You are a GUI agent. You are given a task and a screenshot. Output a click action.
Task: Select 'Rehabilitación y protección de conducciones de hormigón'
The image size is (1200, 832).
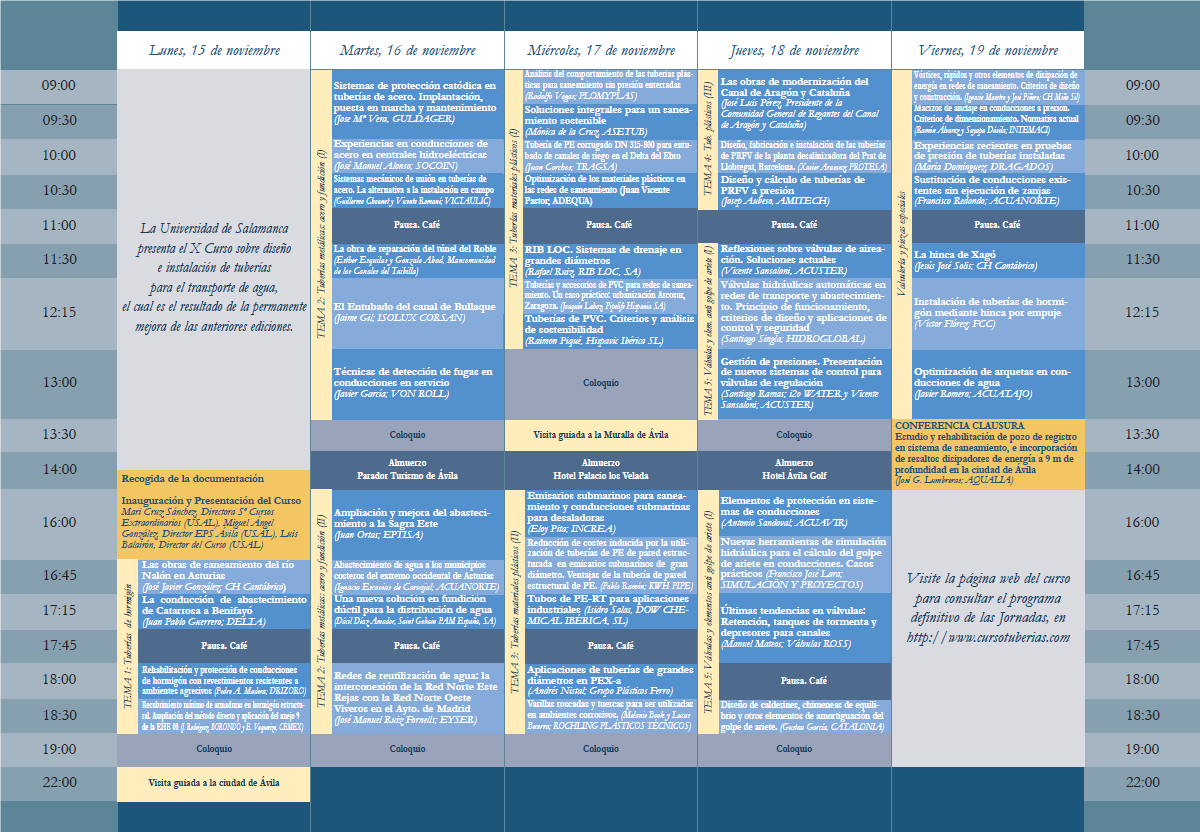click(223, 681)
